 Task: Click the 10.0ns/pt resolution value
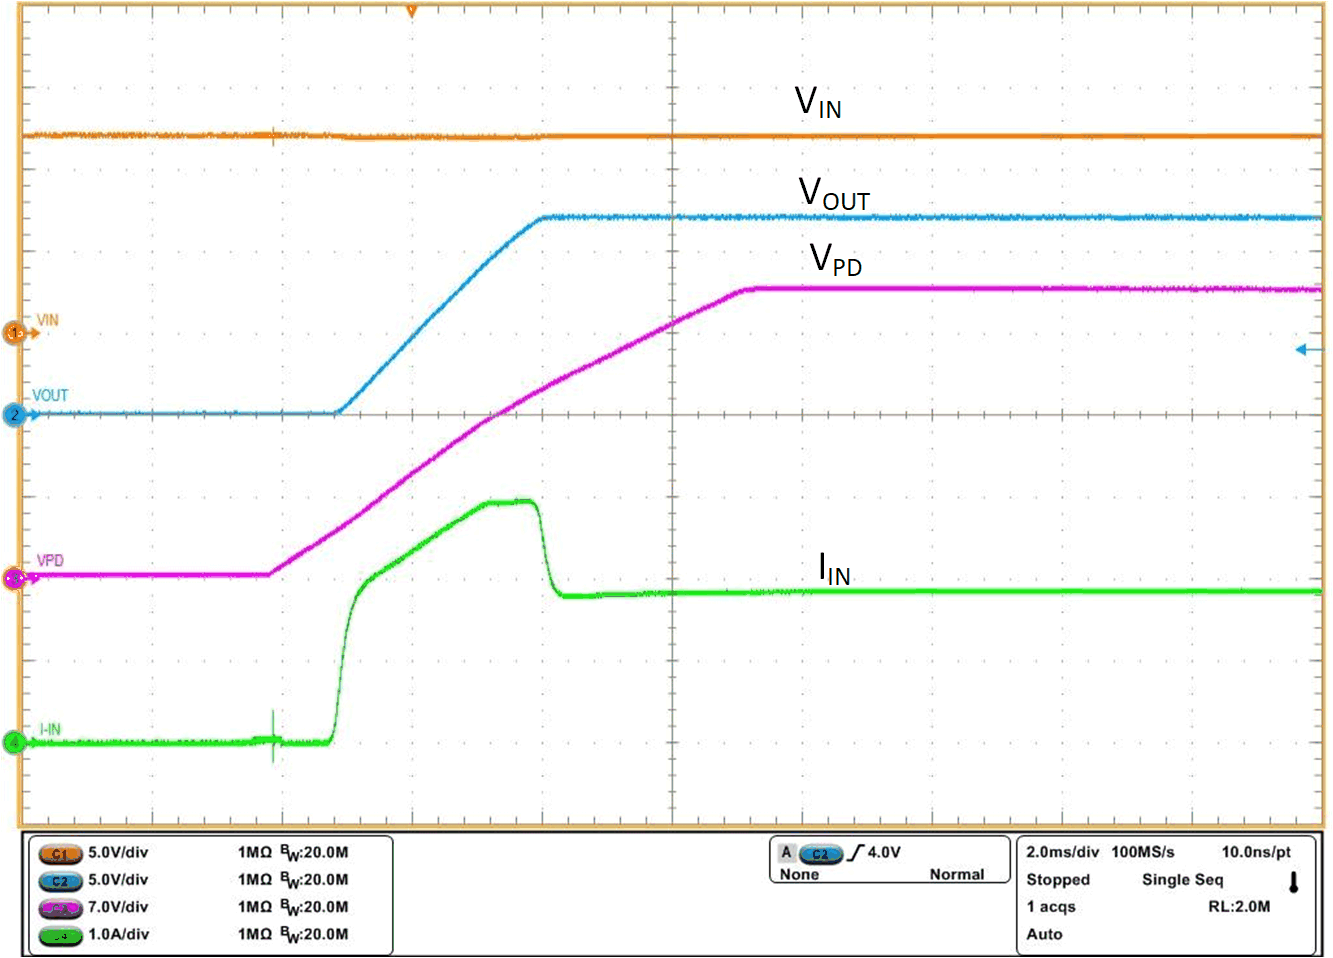[1256, 852]
